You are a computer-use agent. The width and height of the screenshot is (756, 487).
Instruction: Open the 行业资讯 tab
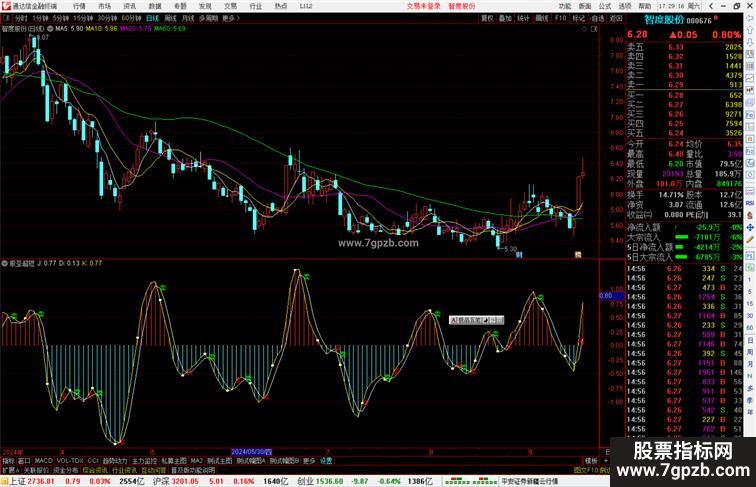click(124, 470)
